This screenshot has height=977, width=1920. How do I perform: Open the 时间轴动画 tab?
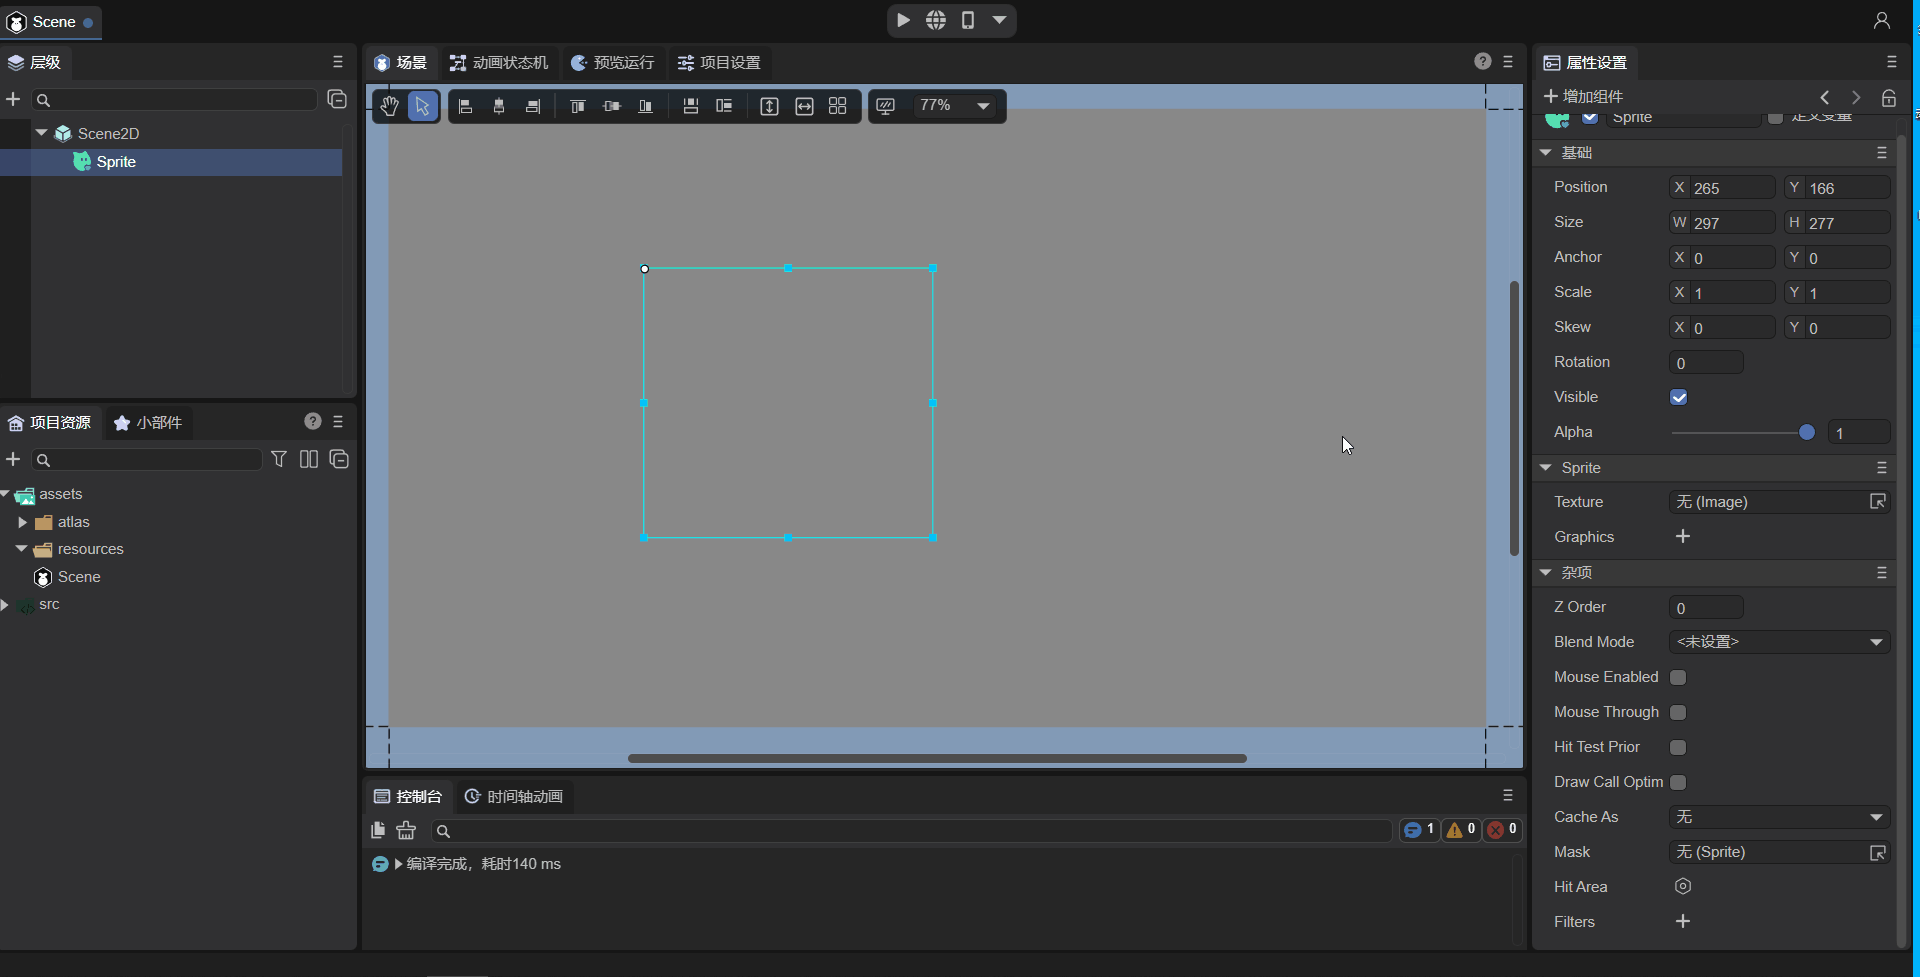(x=514, y=797)
